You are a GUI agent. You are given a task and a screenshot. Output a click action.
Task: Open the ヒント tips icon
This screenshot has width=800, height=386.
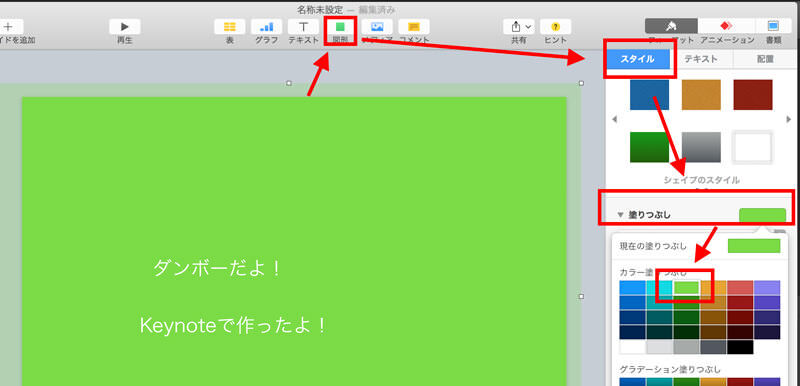click(x=556, y=27)
